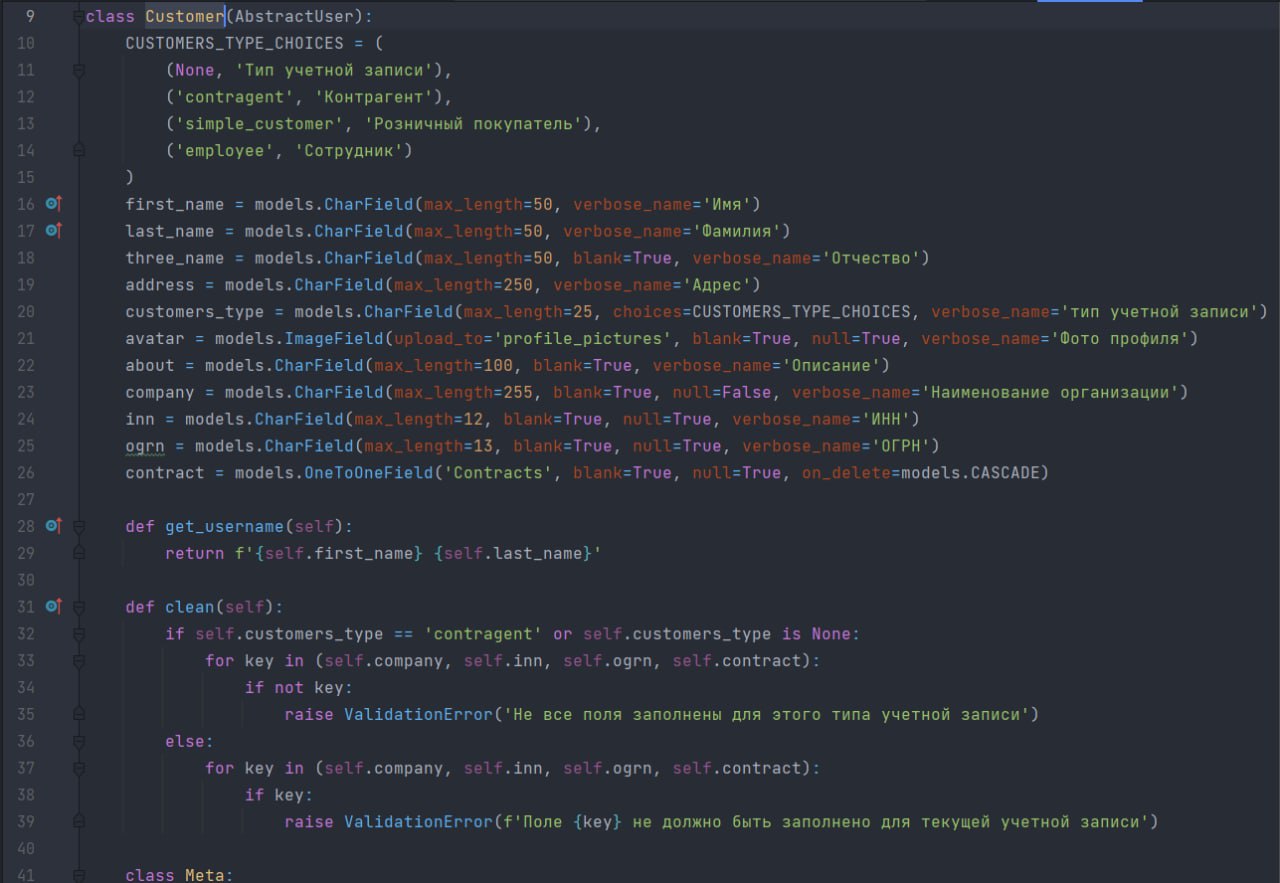Collapse the for loop fold on line 37
Viewport: 1280px width, 883px height.
point(79,768)
